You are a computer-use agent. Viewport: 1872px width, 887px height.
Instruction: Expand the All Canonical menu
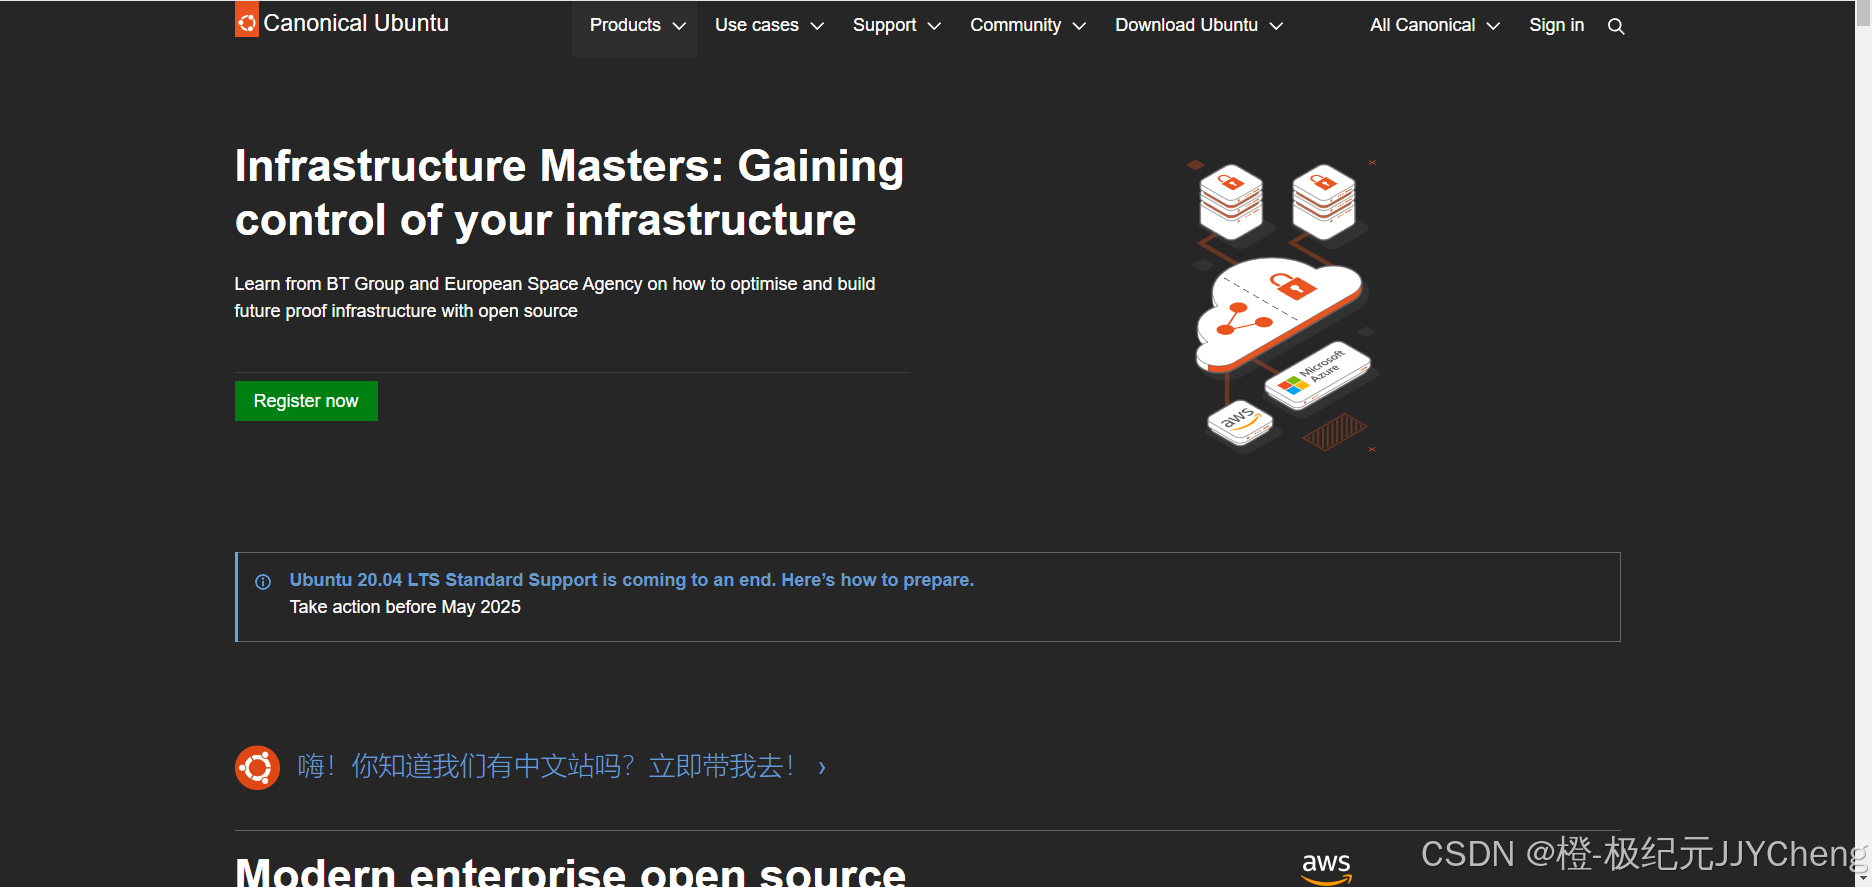point(1434,26)
